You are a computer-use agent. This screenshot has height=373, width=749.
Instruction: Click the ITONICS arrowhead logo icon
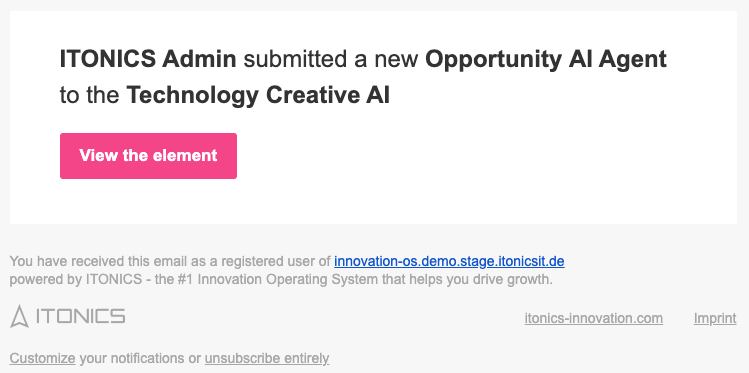click(x=19, y=316)
